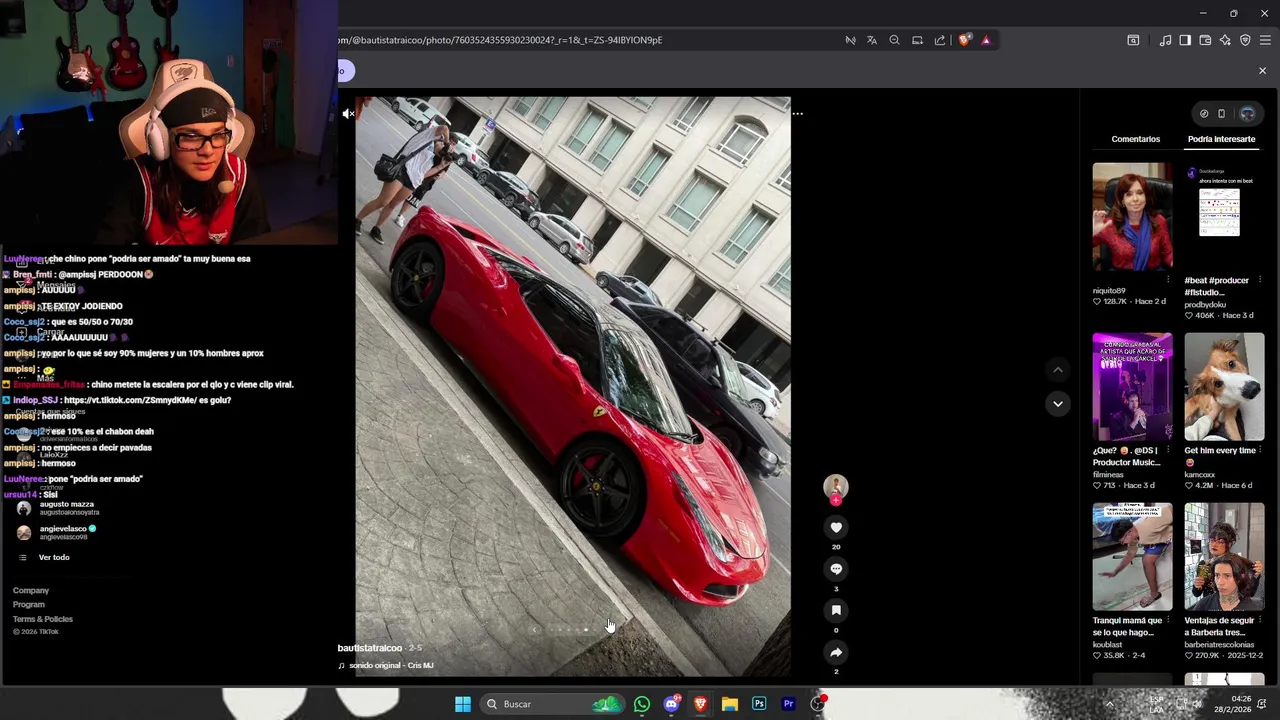Go to the next post with down chevron

pos(1058,404)
